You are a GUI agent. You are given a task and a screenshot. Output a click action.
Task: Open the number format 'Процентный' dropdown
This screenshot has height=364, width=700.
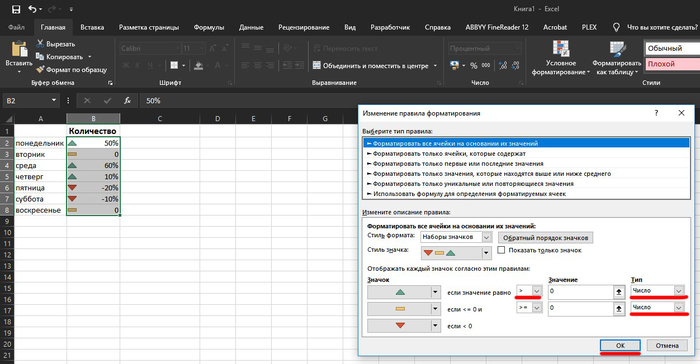[517, 48]
